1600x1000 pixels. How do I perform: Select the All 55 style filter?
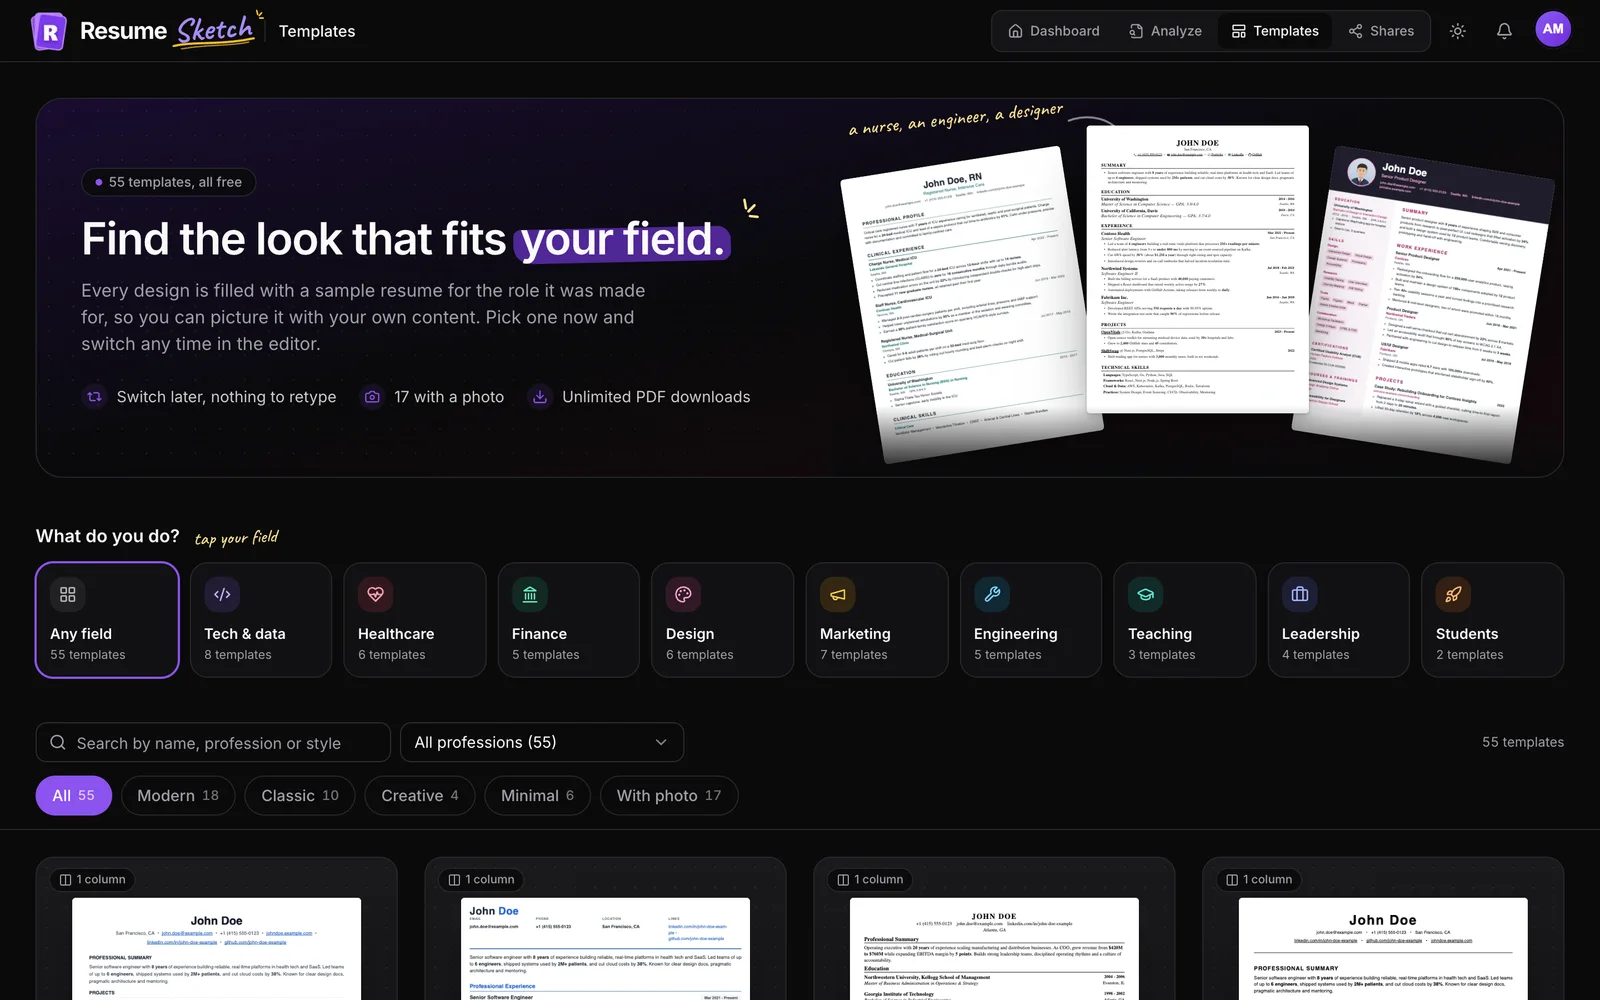coord(74,796)
